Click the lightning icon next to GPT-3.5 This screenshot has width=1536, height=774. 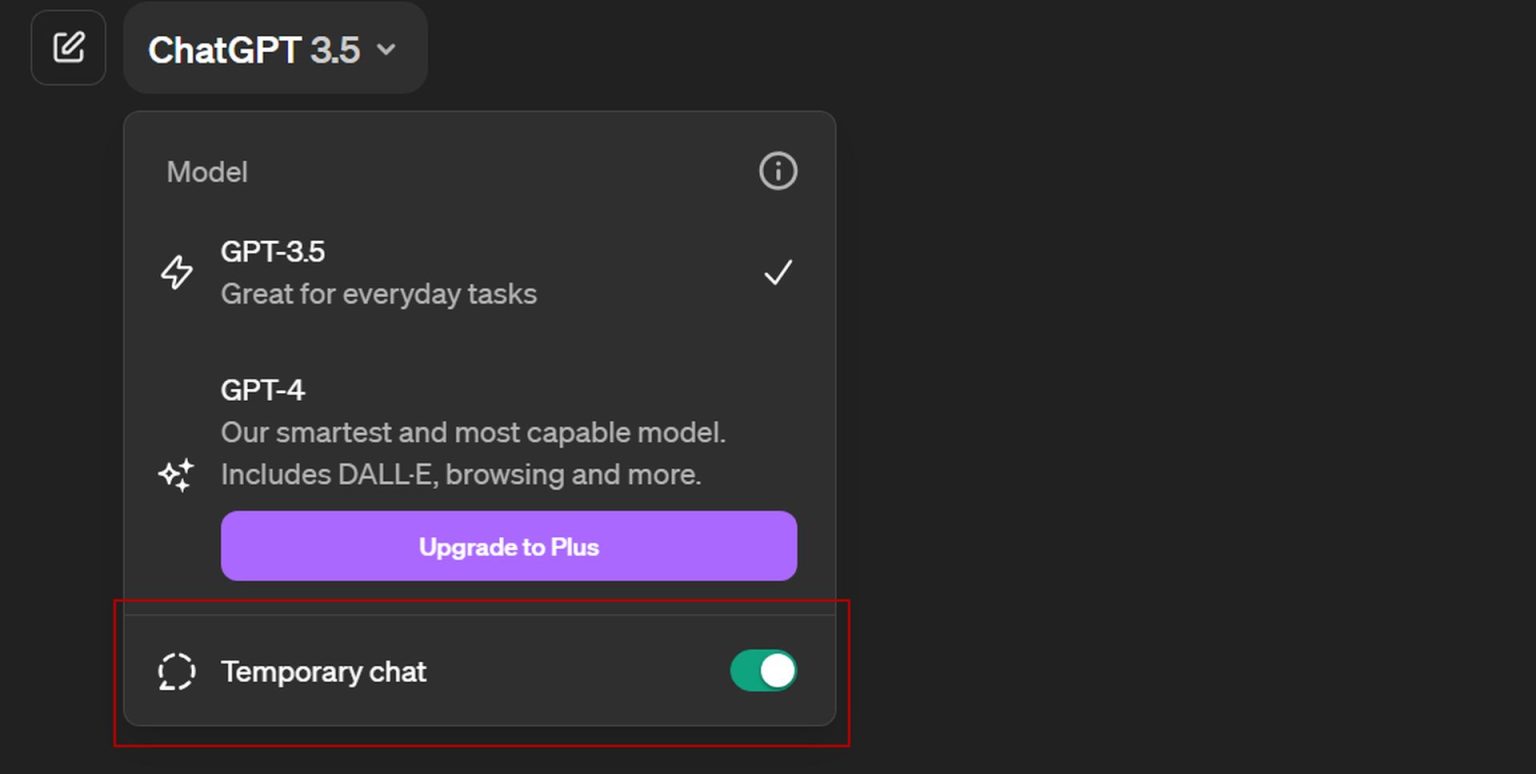[x=177, y=271]
